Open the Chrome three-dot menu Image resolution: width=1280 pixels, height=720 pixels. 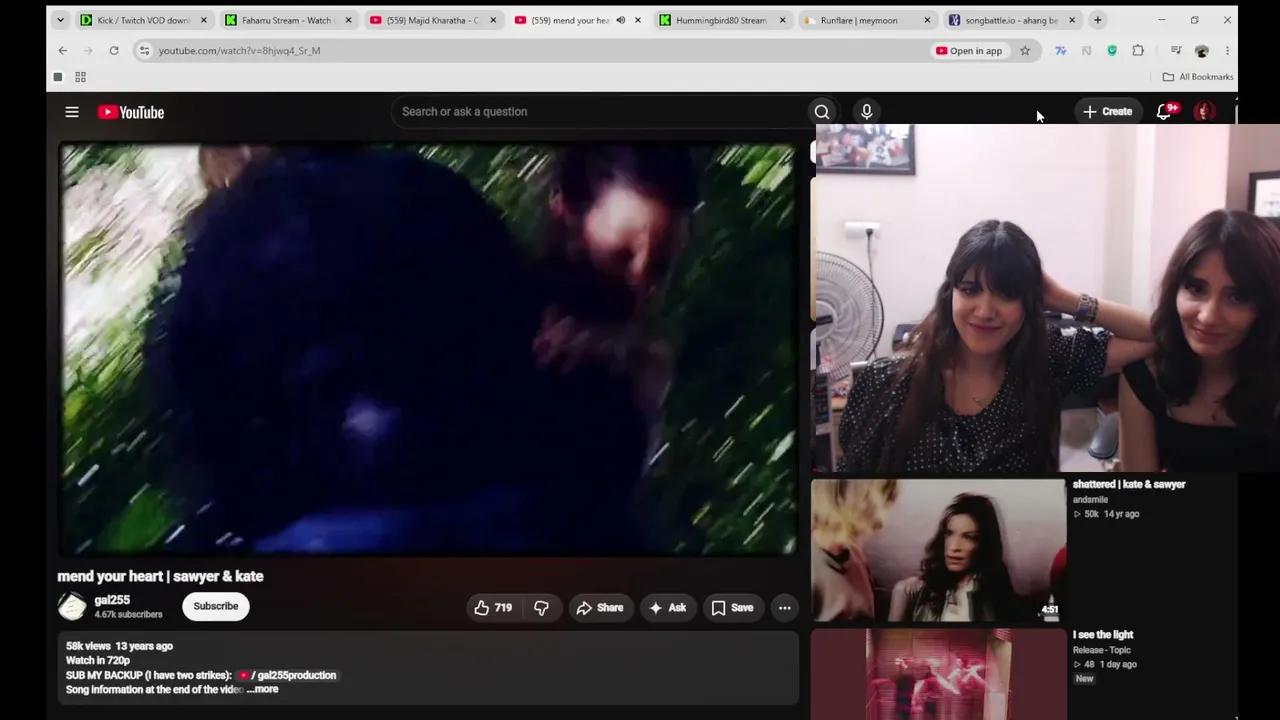pyautogui.click(x=1227, y=50)
